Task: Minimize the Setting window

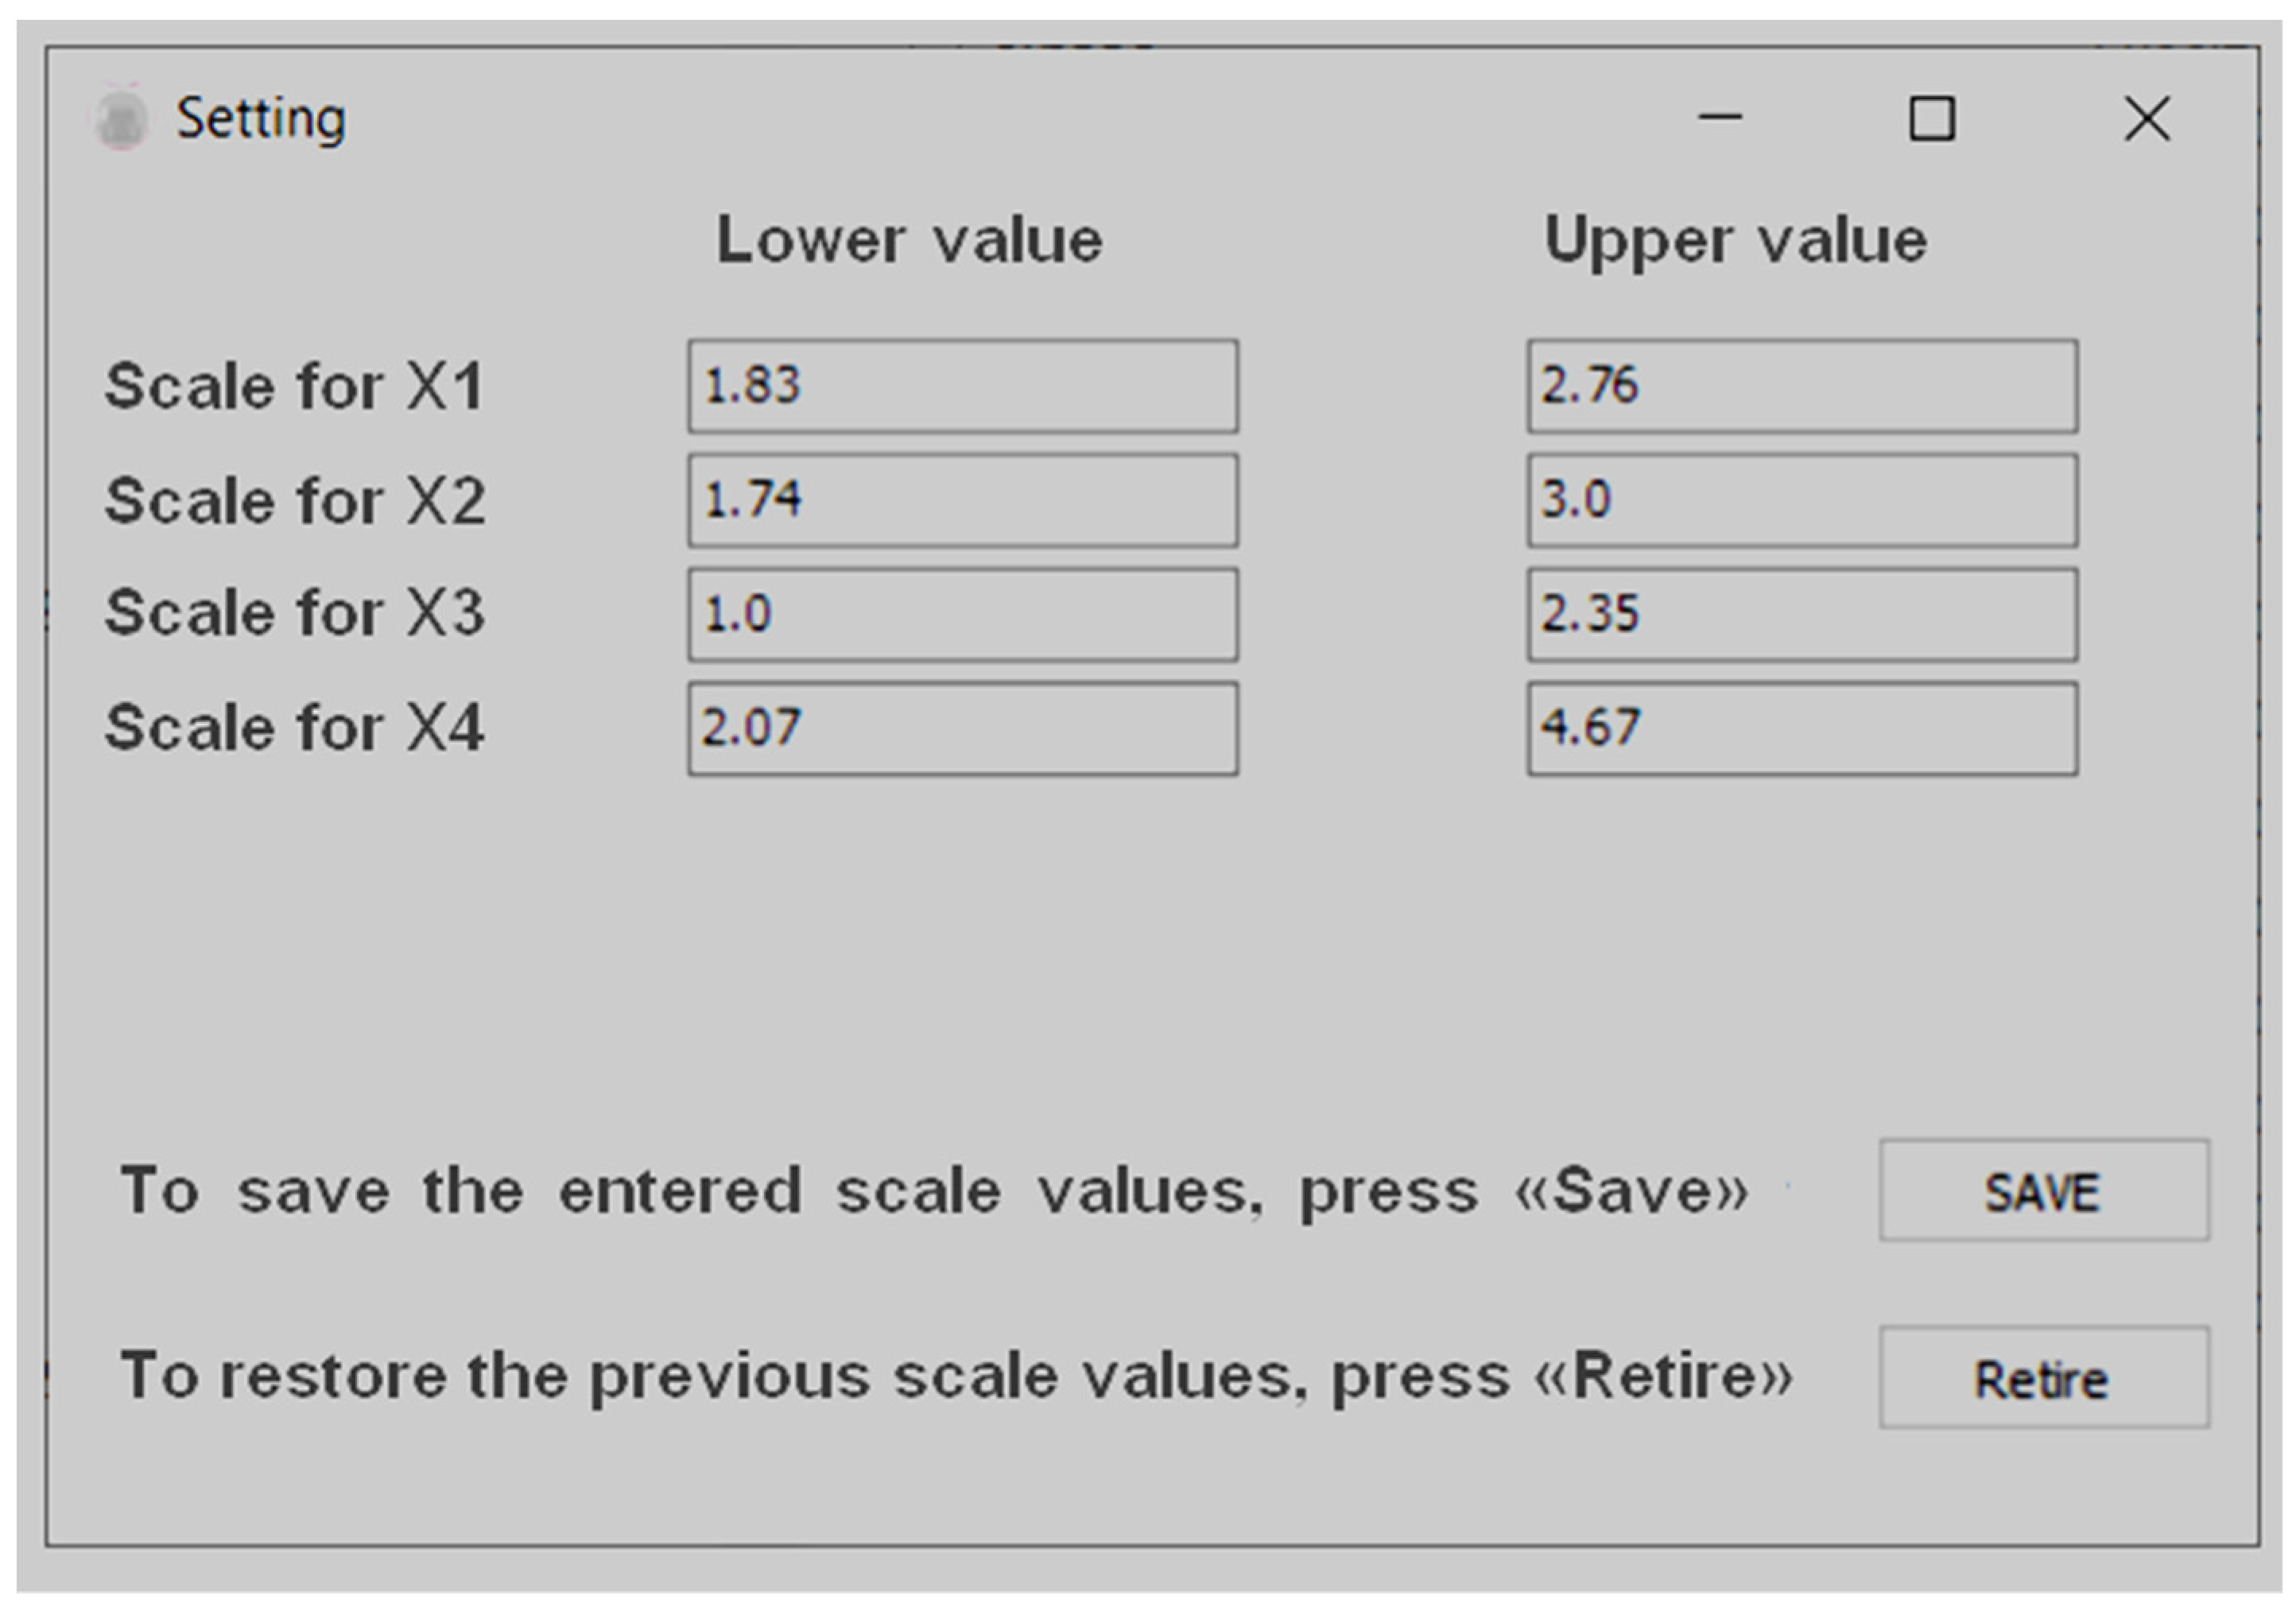Action: (1720, 118)
